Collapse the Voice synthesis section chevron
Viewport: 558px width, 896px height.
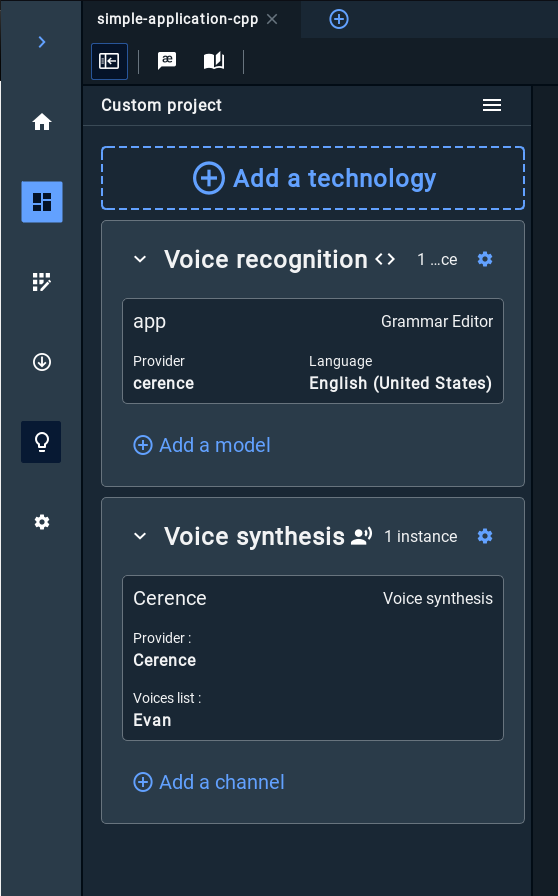140,536
